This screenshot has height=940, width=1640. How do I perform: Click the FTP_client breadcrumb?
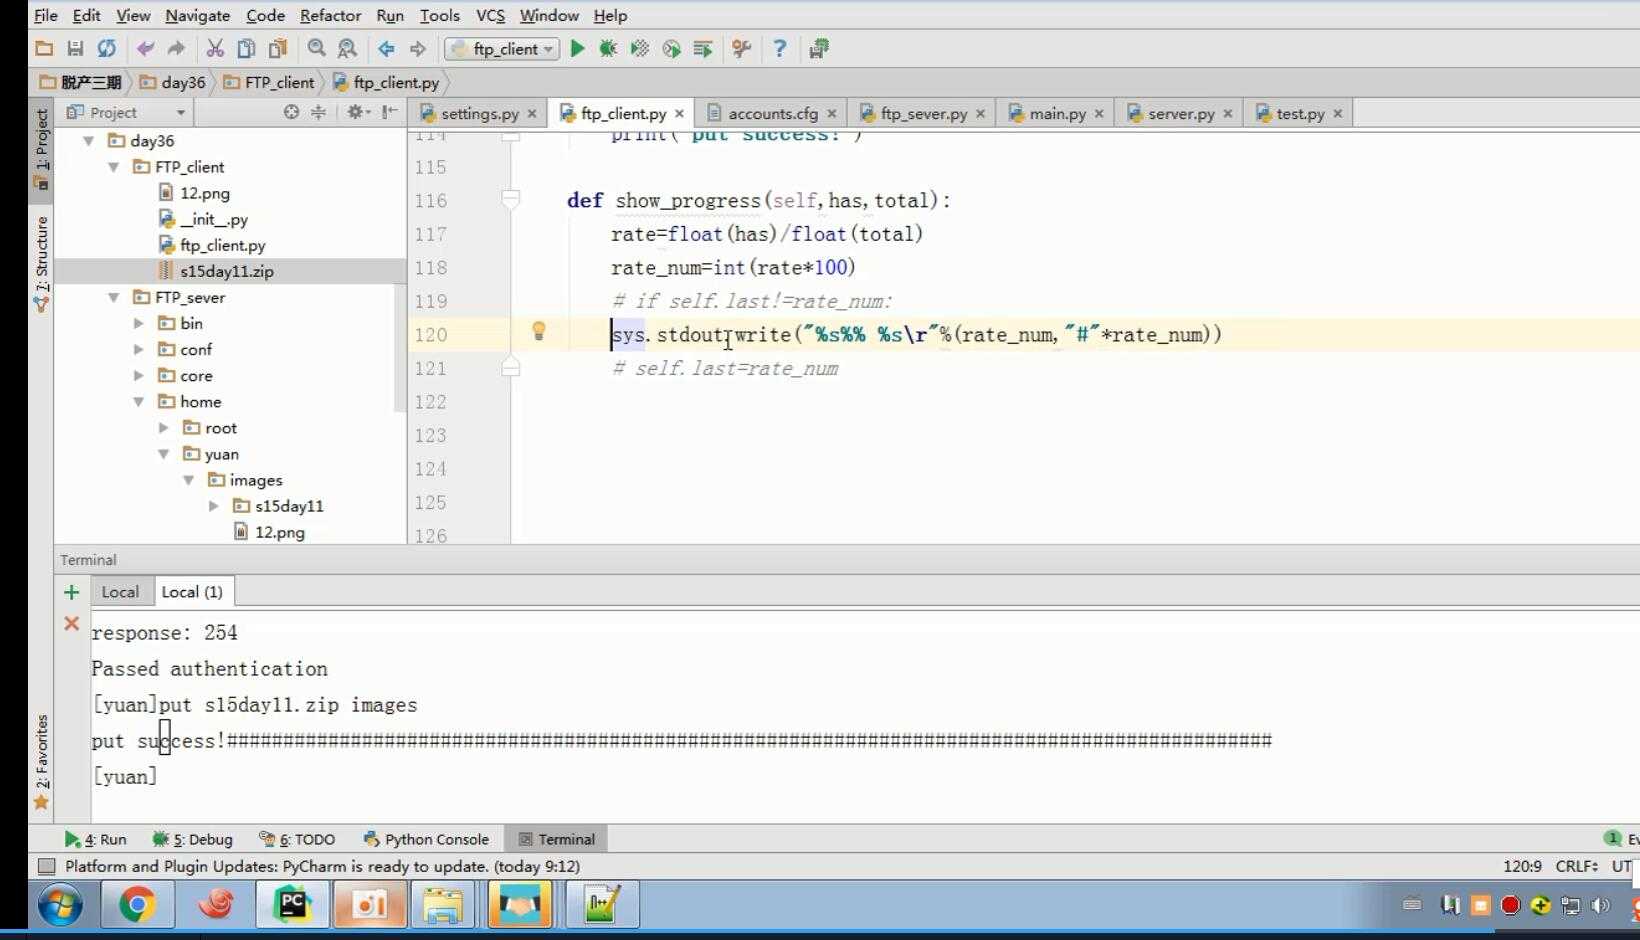pyautogui.click(x=270, y=82)
